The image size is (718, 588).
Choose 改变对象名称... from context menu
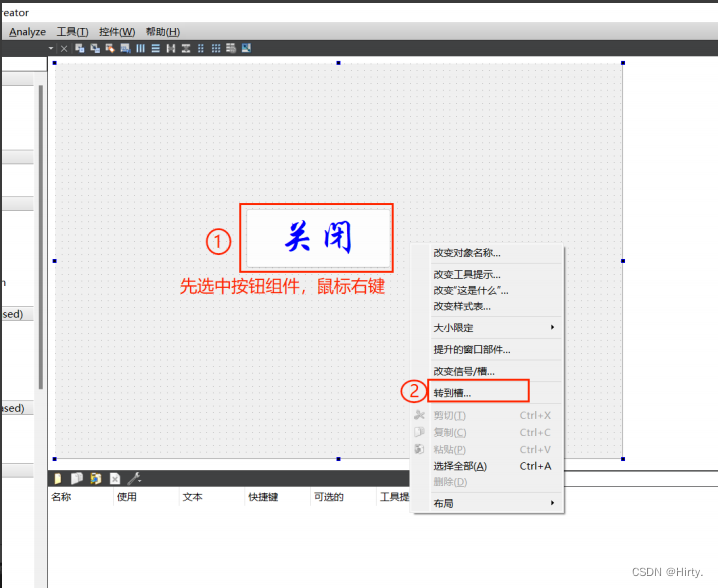pos(488,253)
